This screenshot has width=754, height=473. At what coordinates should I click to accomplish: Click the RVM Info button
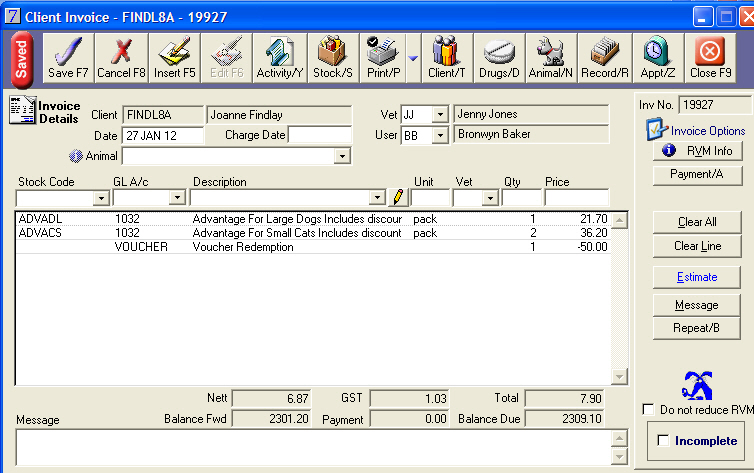(698, 151)
